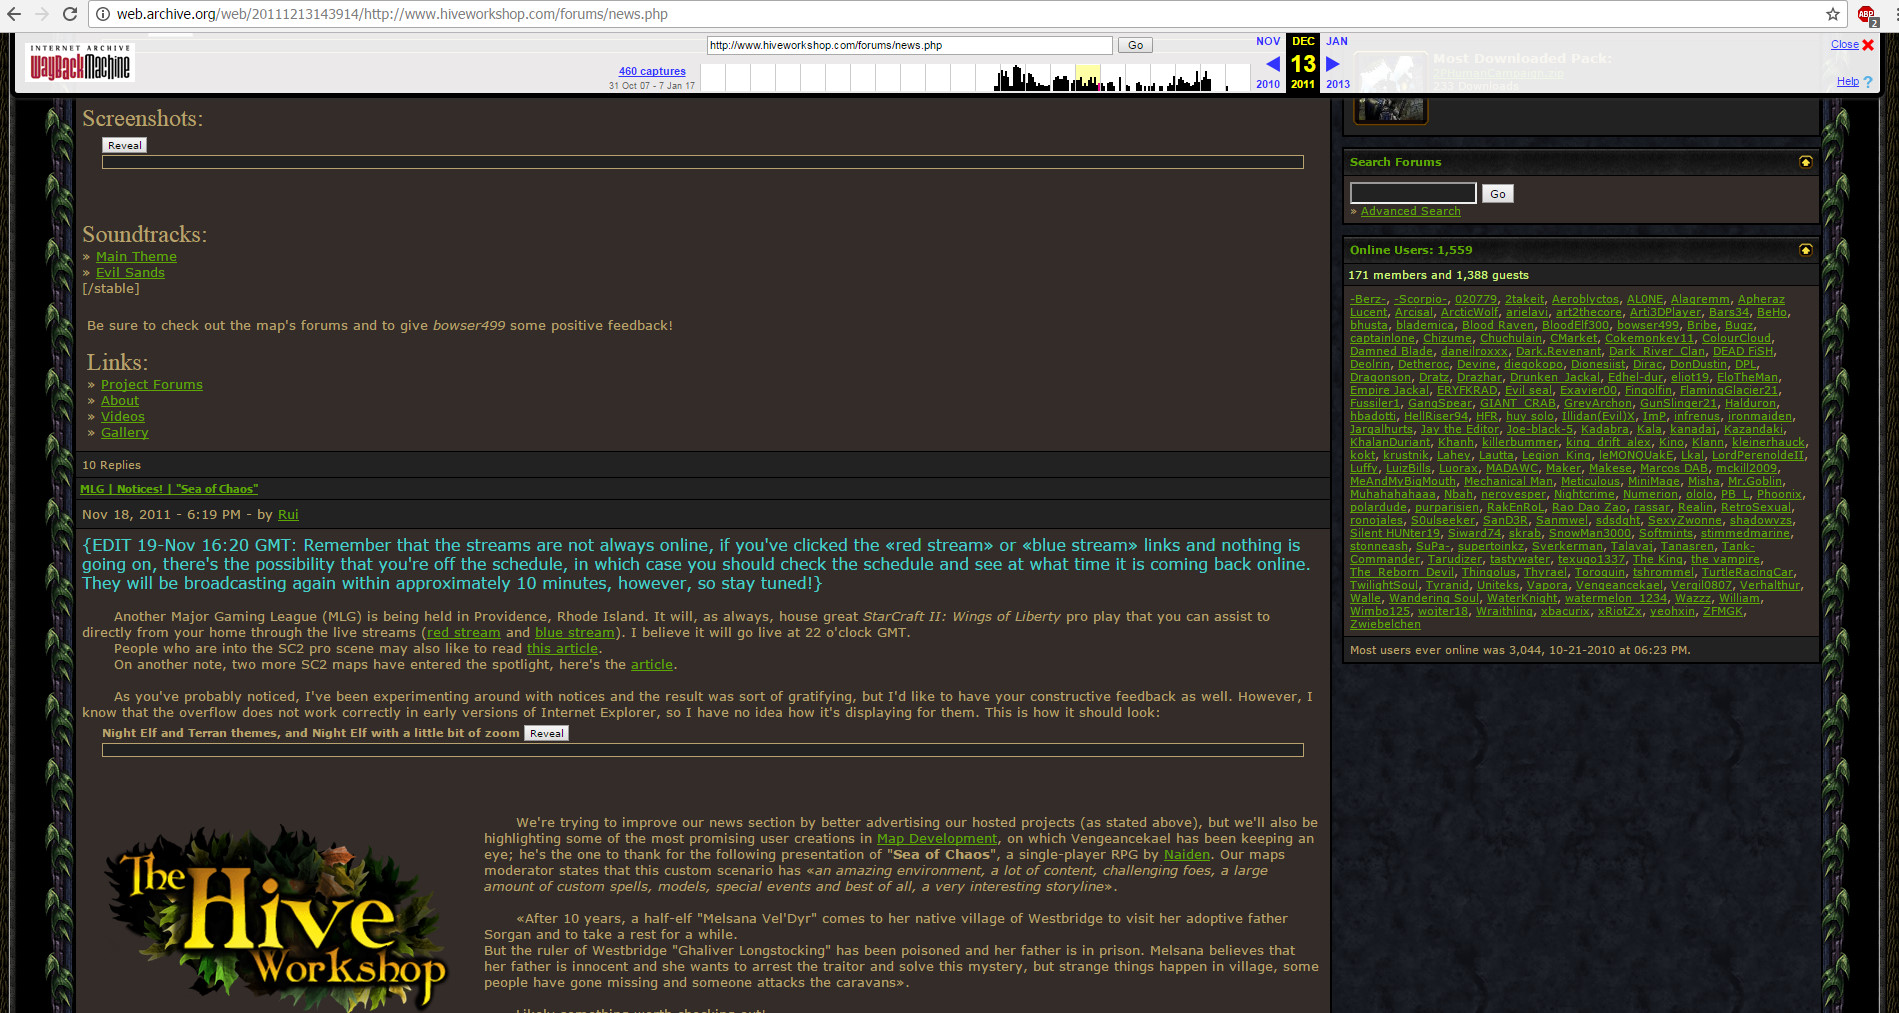Open author Rui's profile link
Image resolution: width=1899 pixels, height=1013 pixels.
coord(288,515)
